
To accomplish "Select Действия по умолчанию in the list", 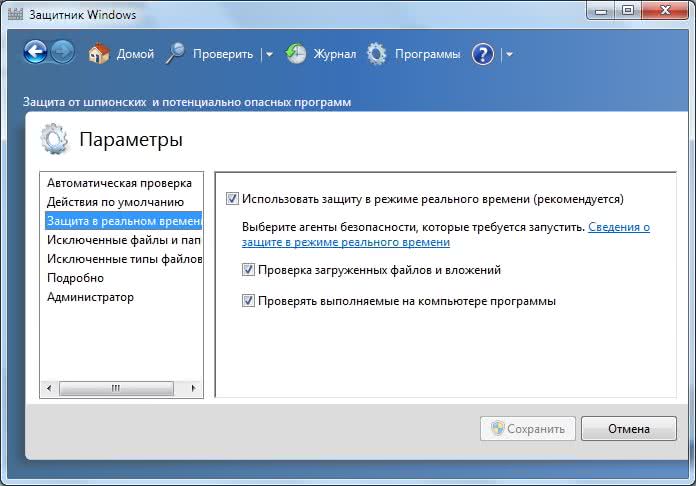I will [121, 202].
